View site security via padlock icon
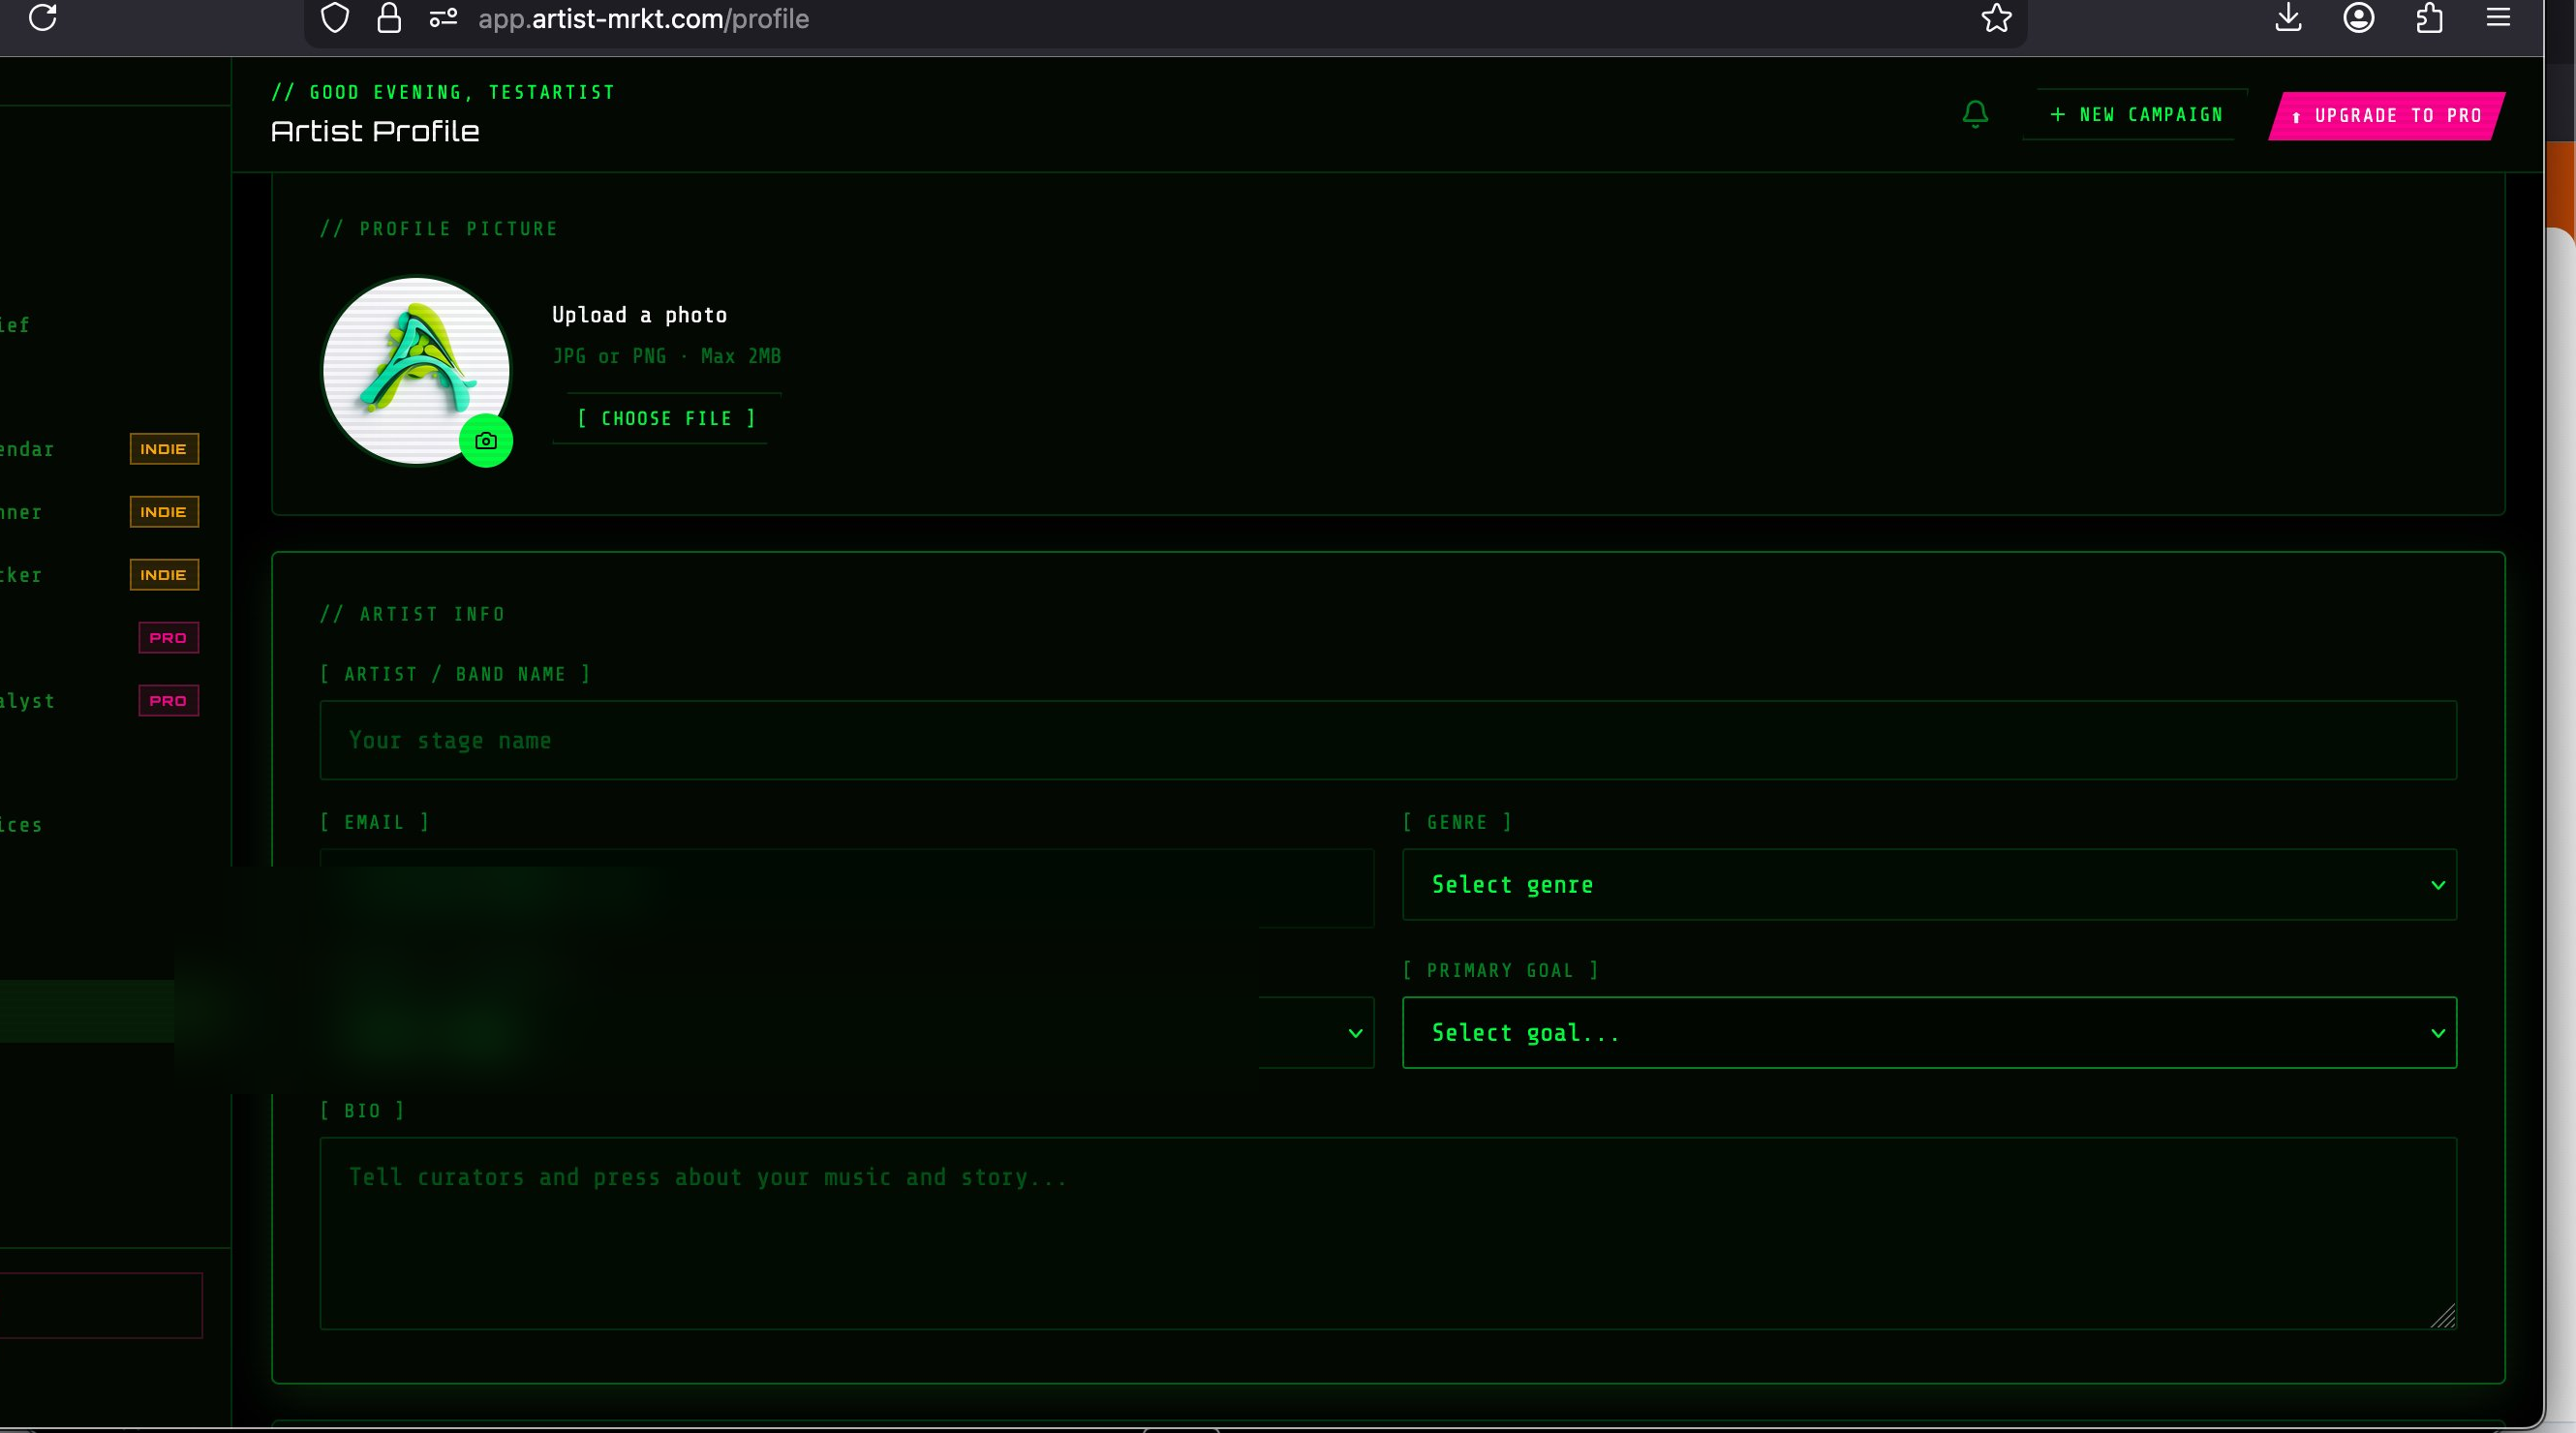Screen dimensions: 2576x1433 click(x=389, y=18)
